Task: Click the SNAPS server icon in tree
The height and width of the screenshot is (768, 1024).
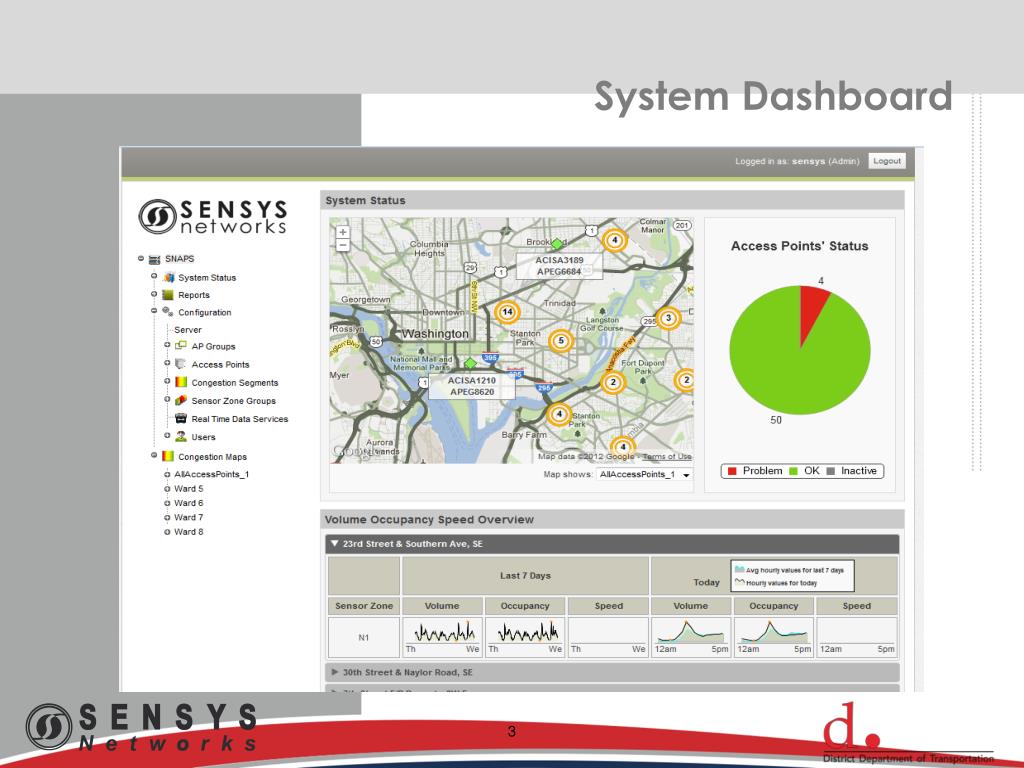Action: (154, 259)
